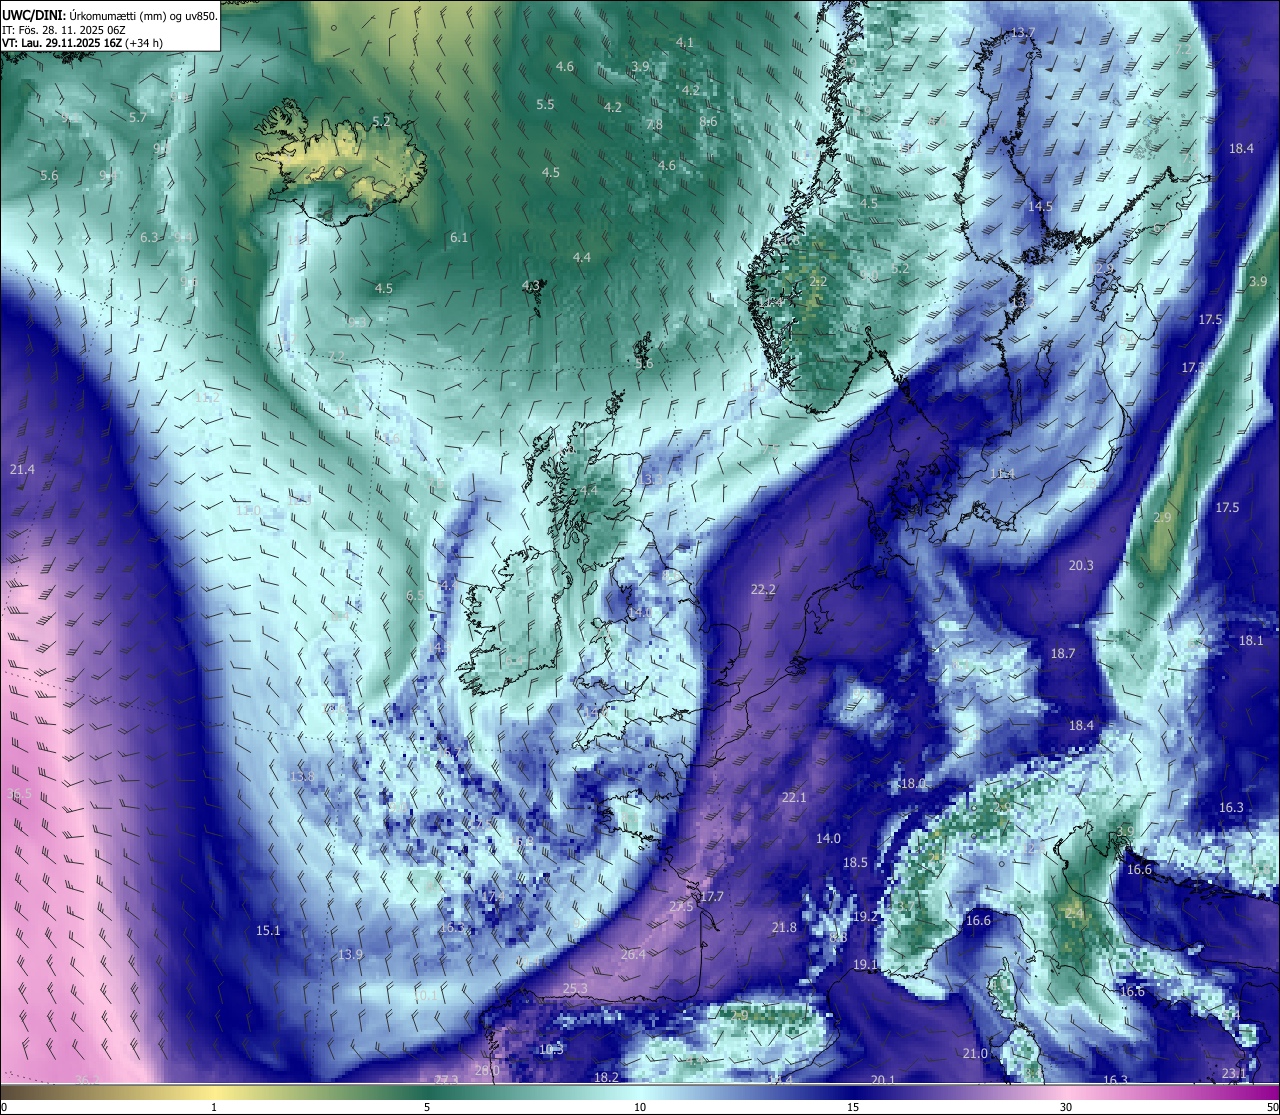The height and width of the screenshot is (1115, 1280).
Task: Click the '5.7' value label
Action: point(138,118)
